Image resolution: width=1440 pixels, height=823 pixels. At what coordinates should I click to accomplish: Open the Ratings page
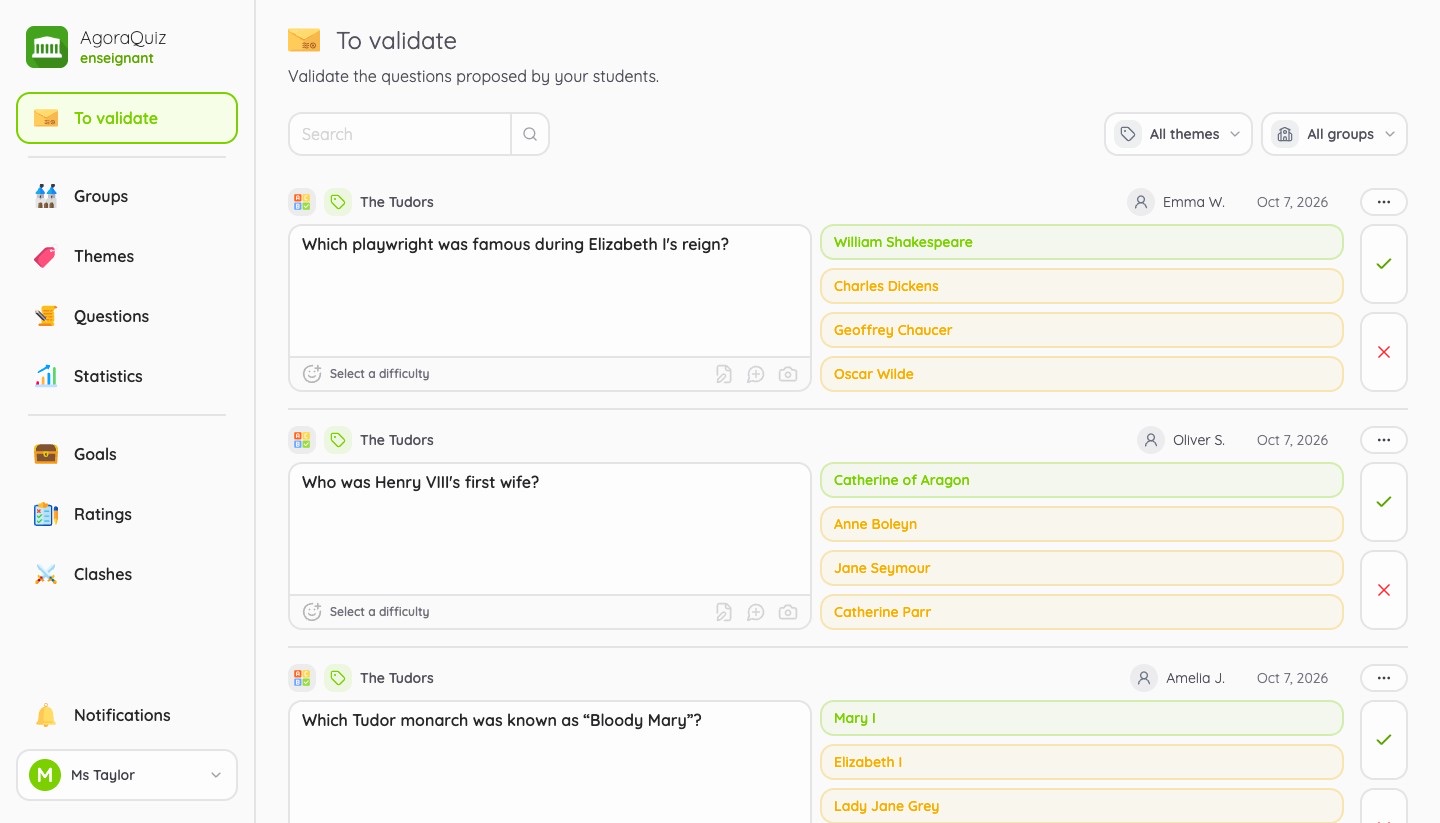pos(127,514)
